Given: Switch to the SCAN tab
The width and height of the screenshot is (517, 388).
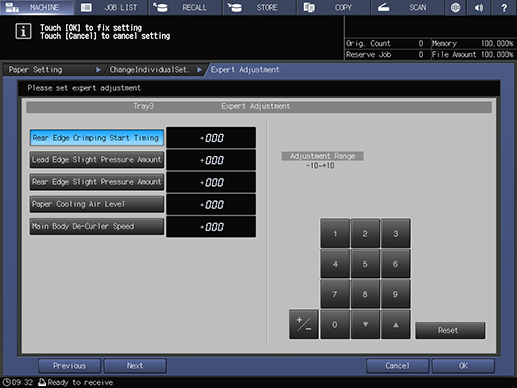Looking at the screenshot, I should pos(407,7).
